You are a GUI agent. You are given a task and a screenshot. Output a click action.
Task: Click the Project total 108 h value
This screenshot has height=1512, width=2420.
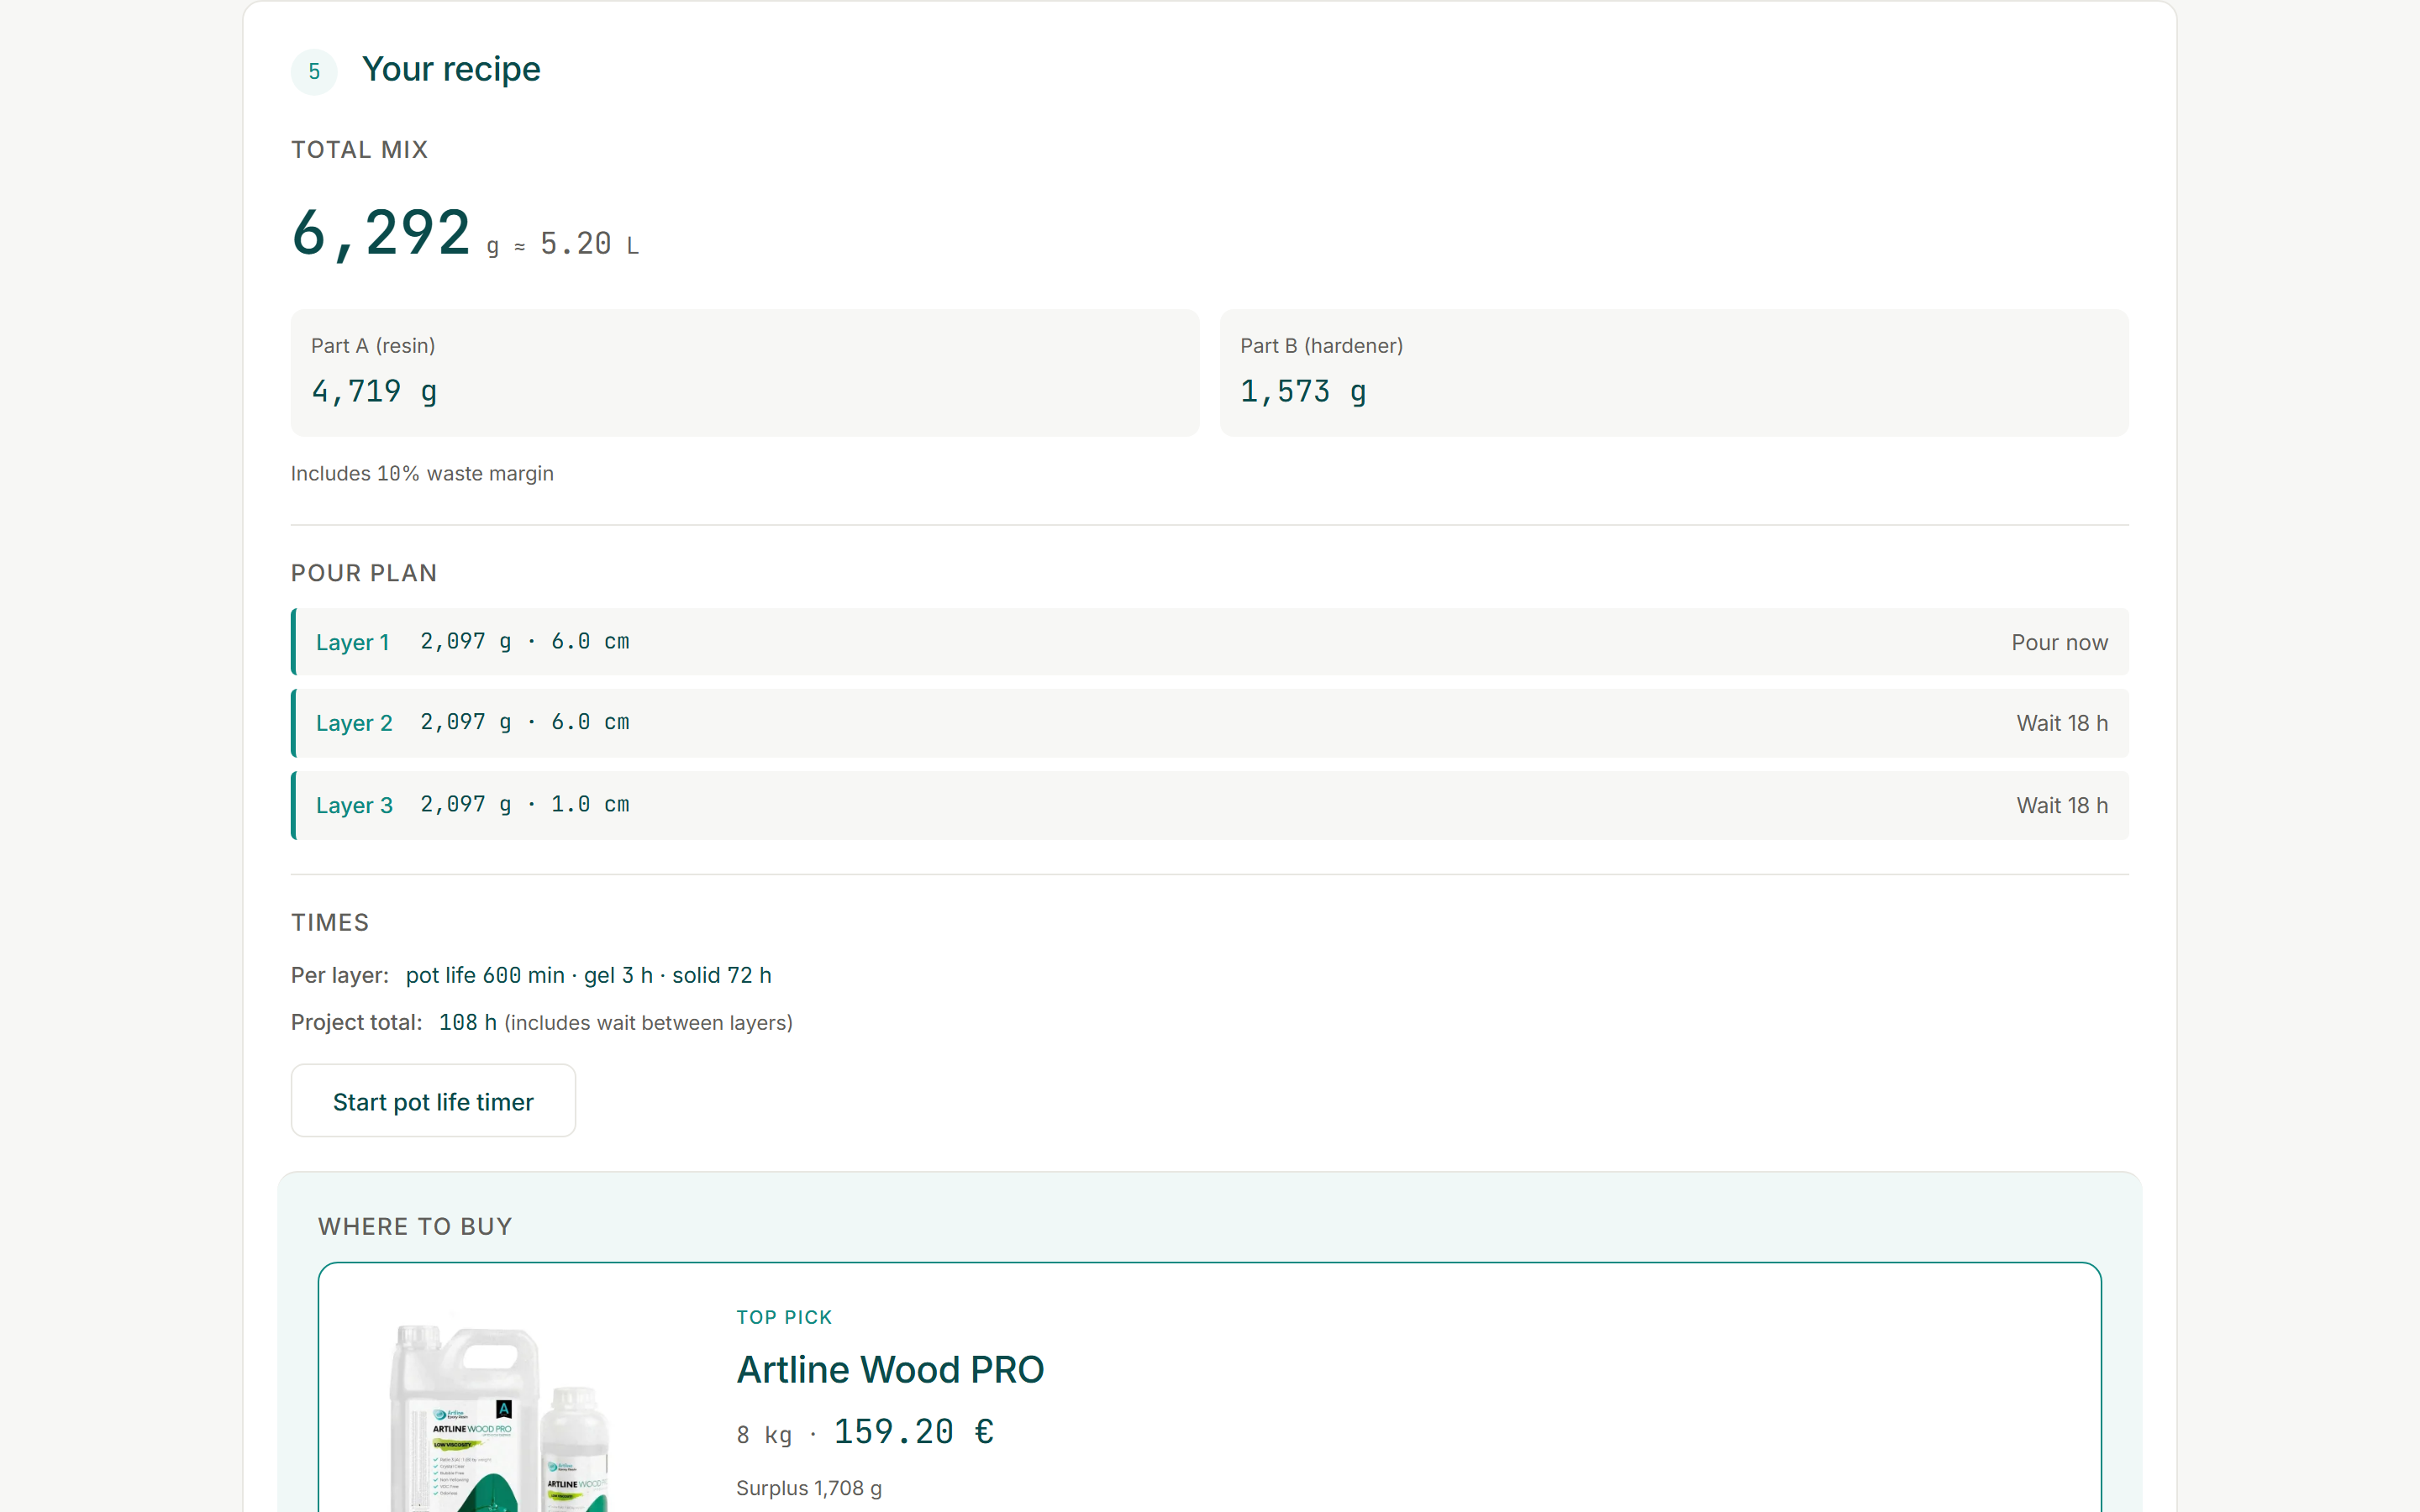click(x=467, y=1022)
